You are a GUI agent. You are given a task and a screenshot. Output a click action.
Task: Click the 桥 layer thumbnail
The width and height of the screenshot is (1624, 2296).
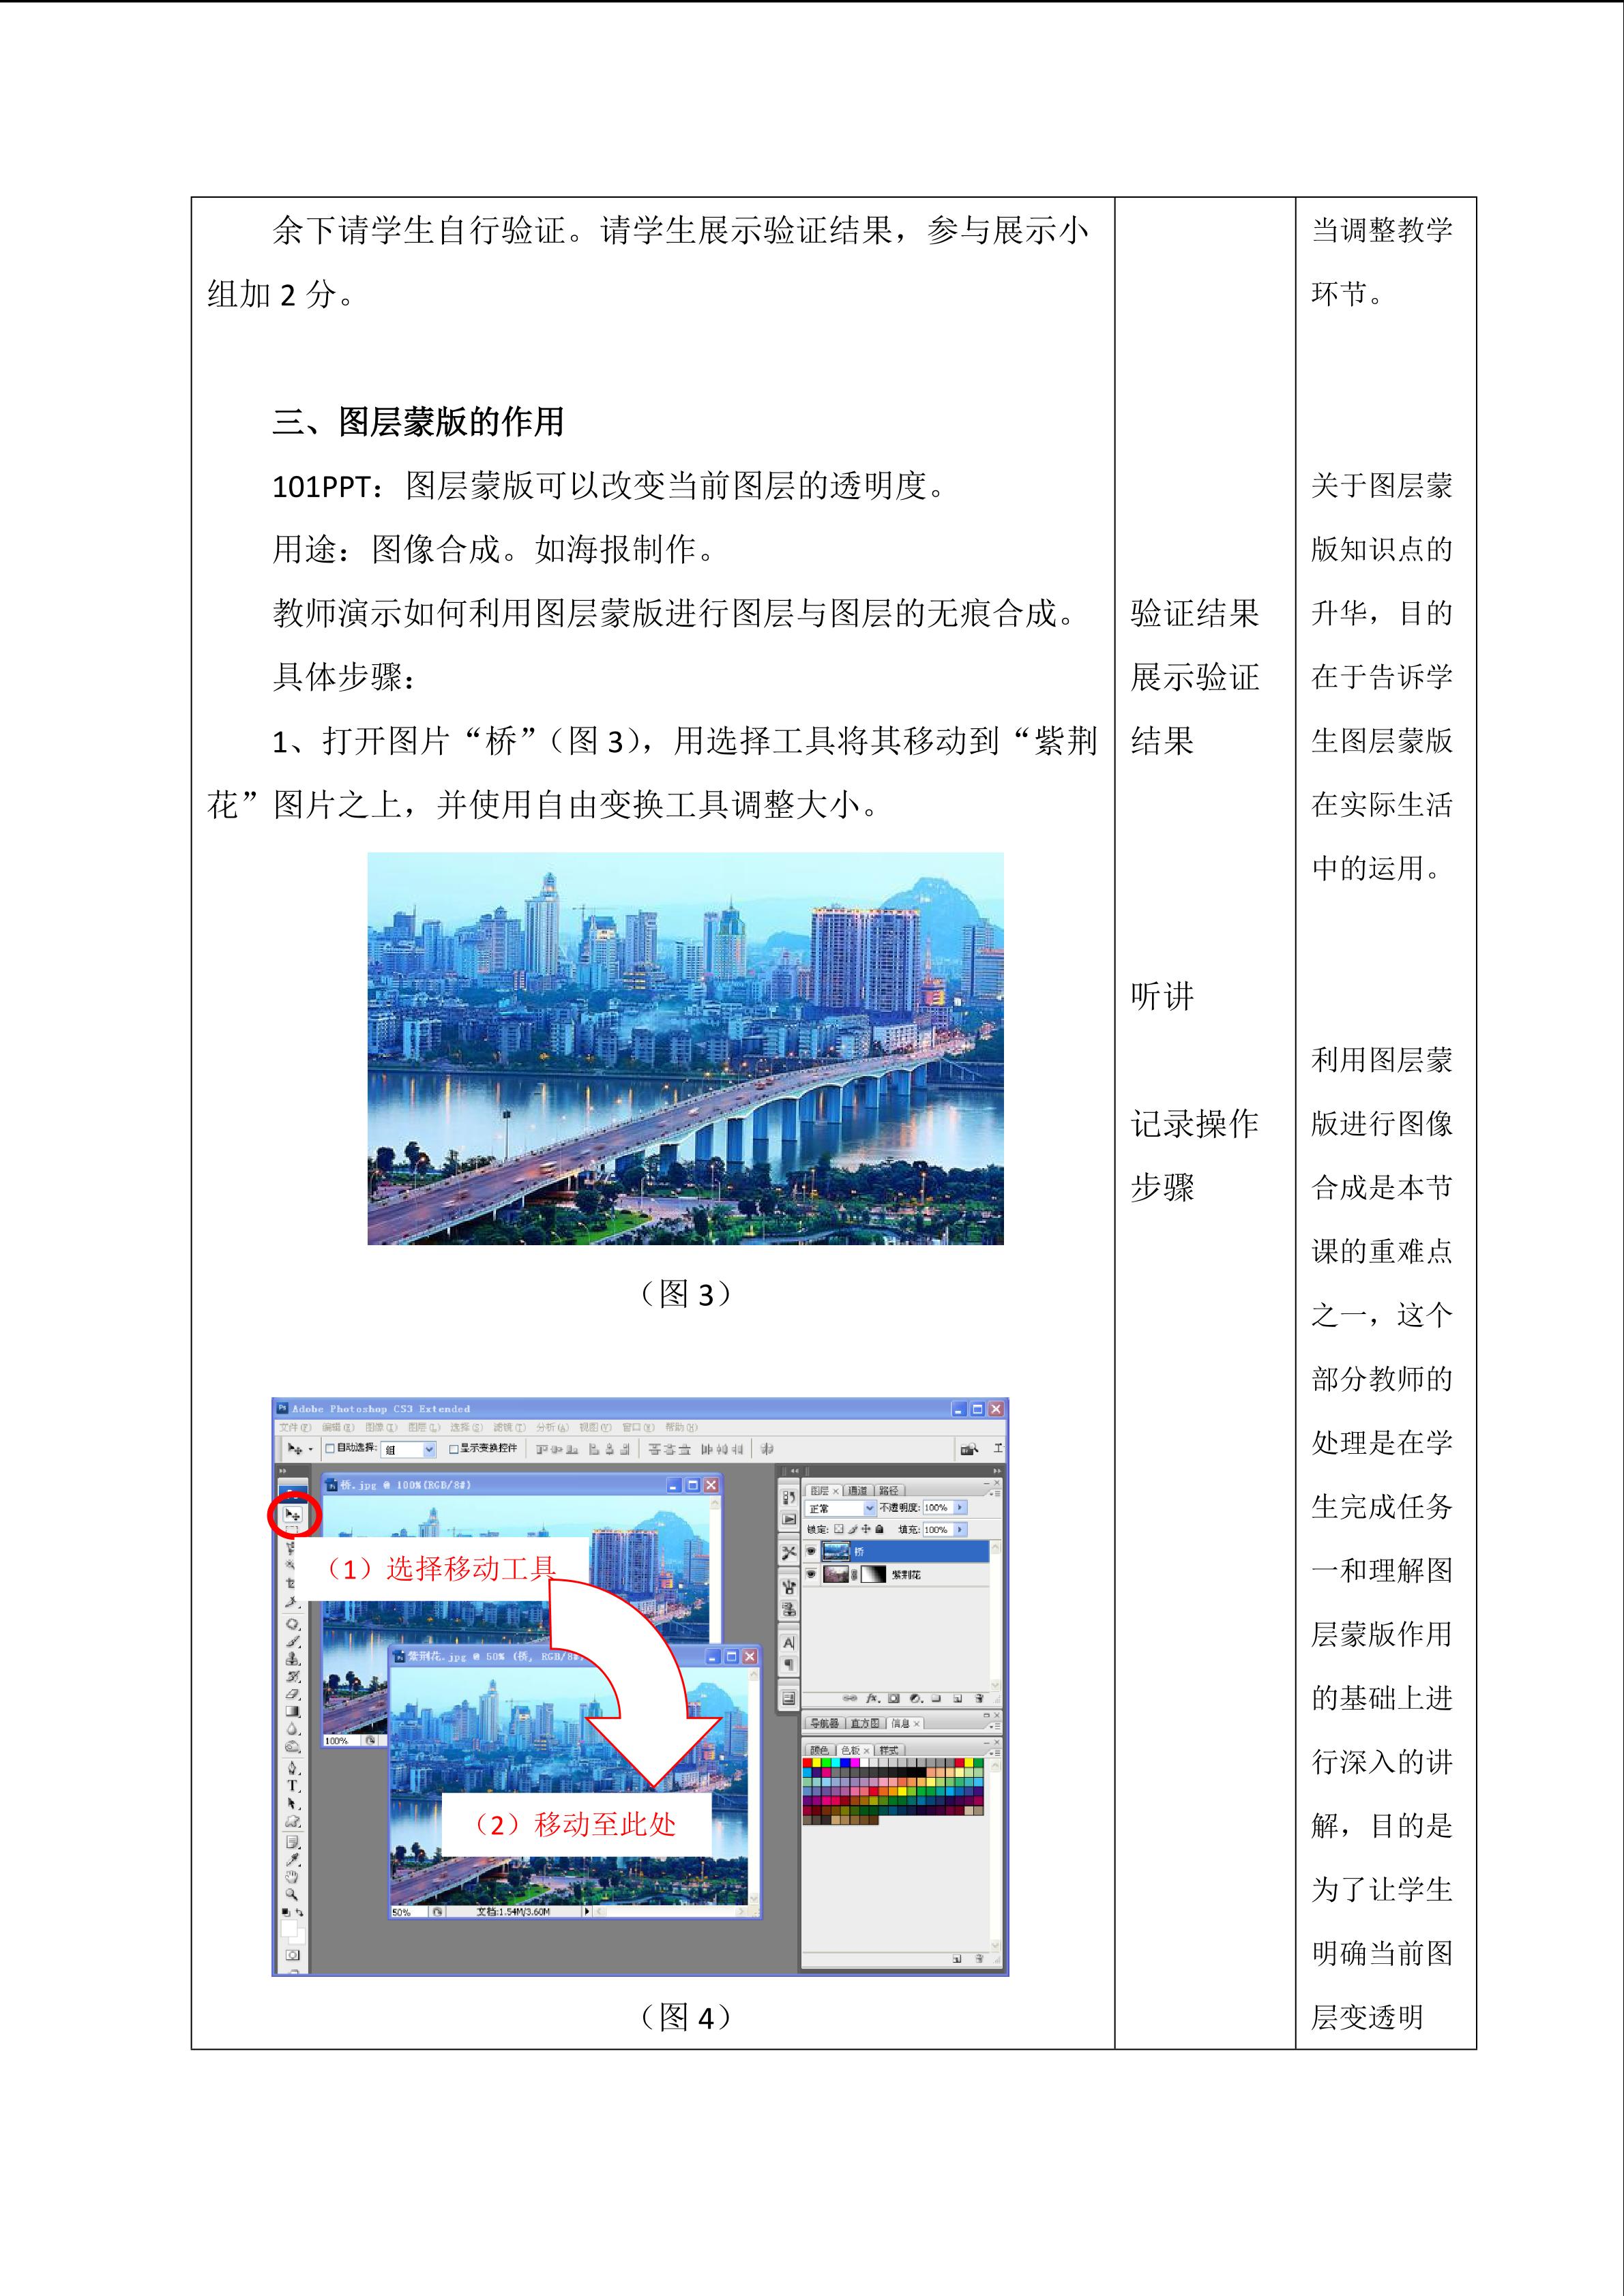[836, 1551]
